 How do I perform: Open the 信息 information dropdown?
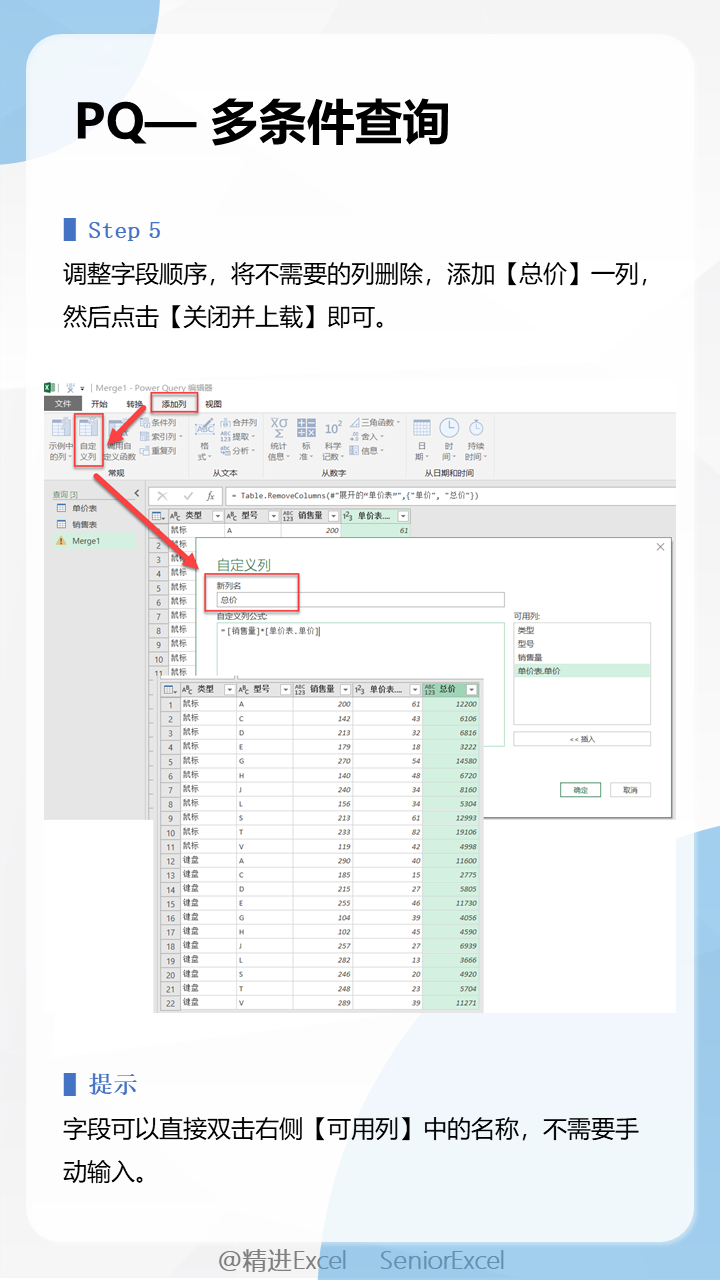pos(366,451)
